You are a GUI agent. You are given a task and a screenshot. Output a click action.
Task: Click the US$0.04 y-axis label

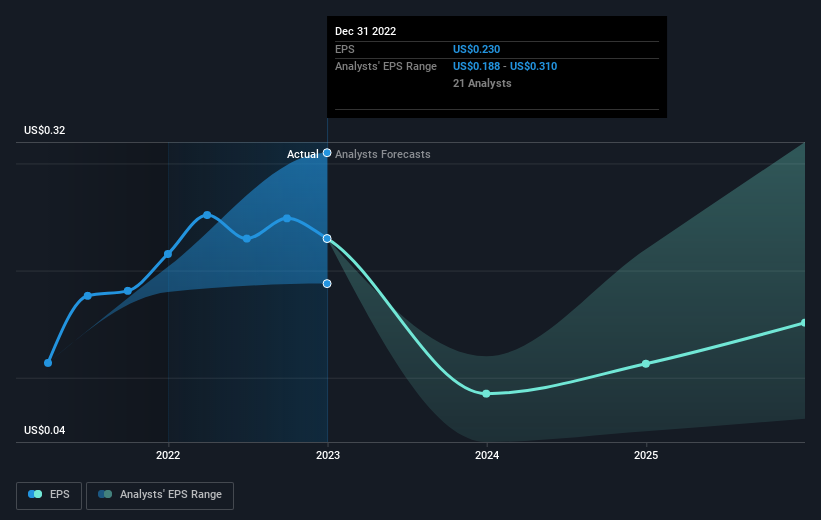45,430
